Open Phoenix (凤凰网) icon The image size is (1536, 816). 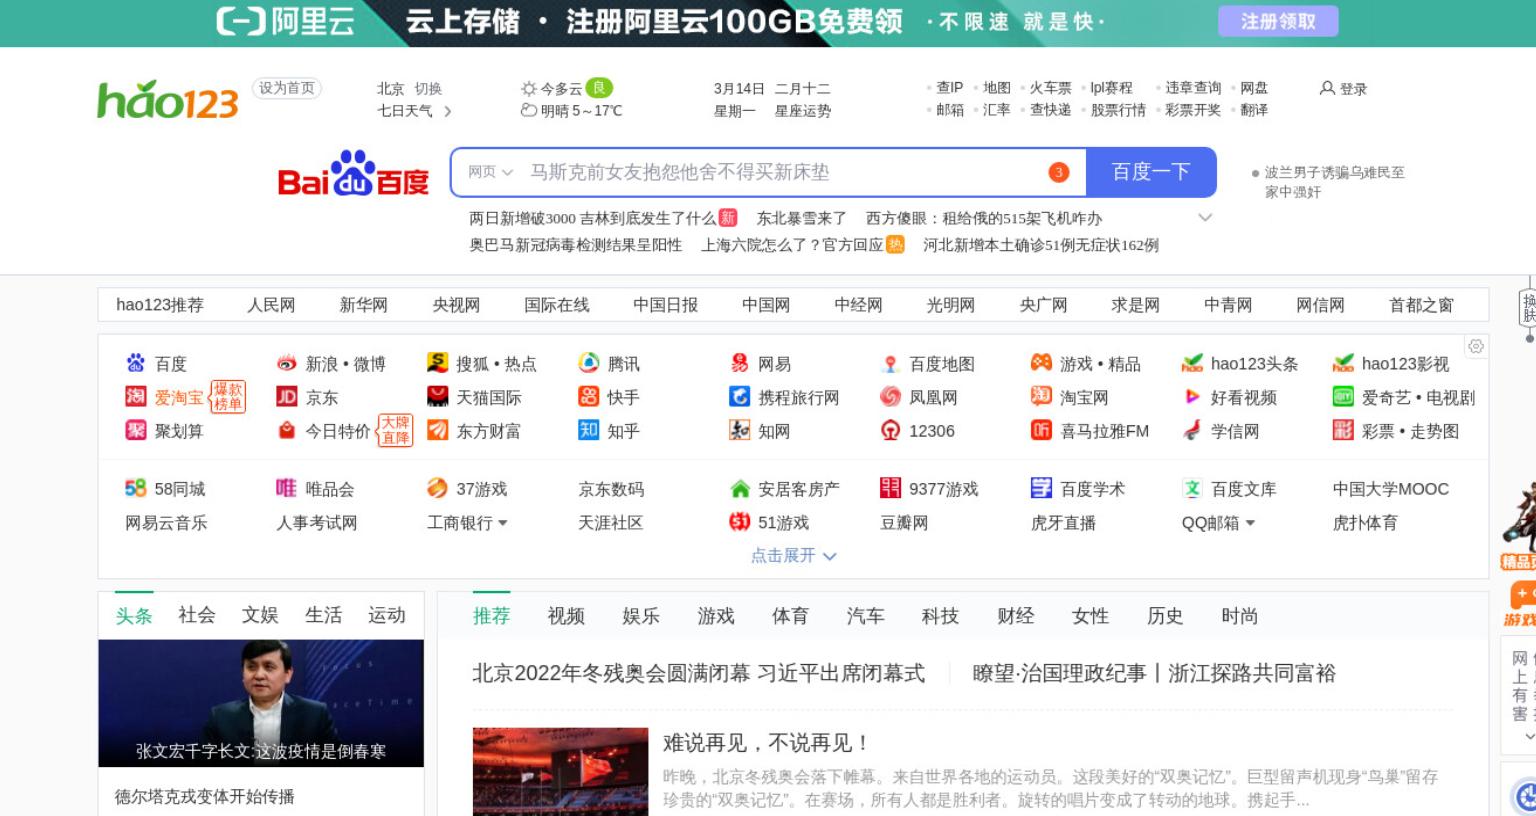pyautogui.click(x=890, y=397)
